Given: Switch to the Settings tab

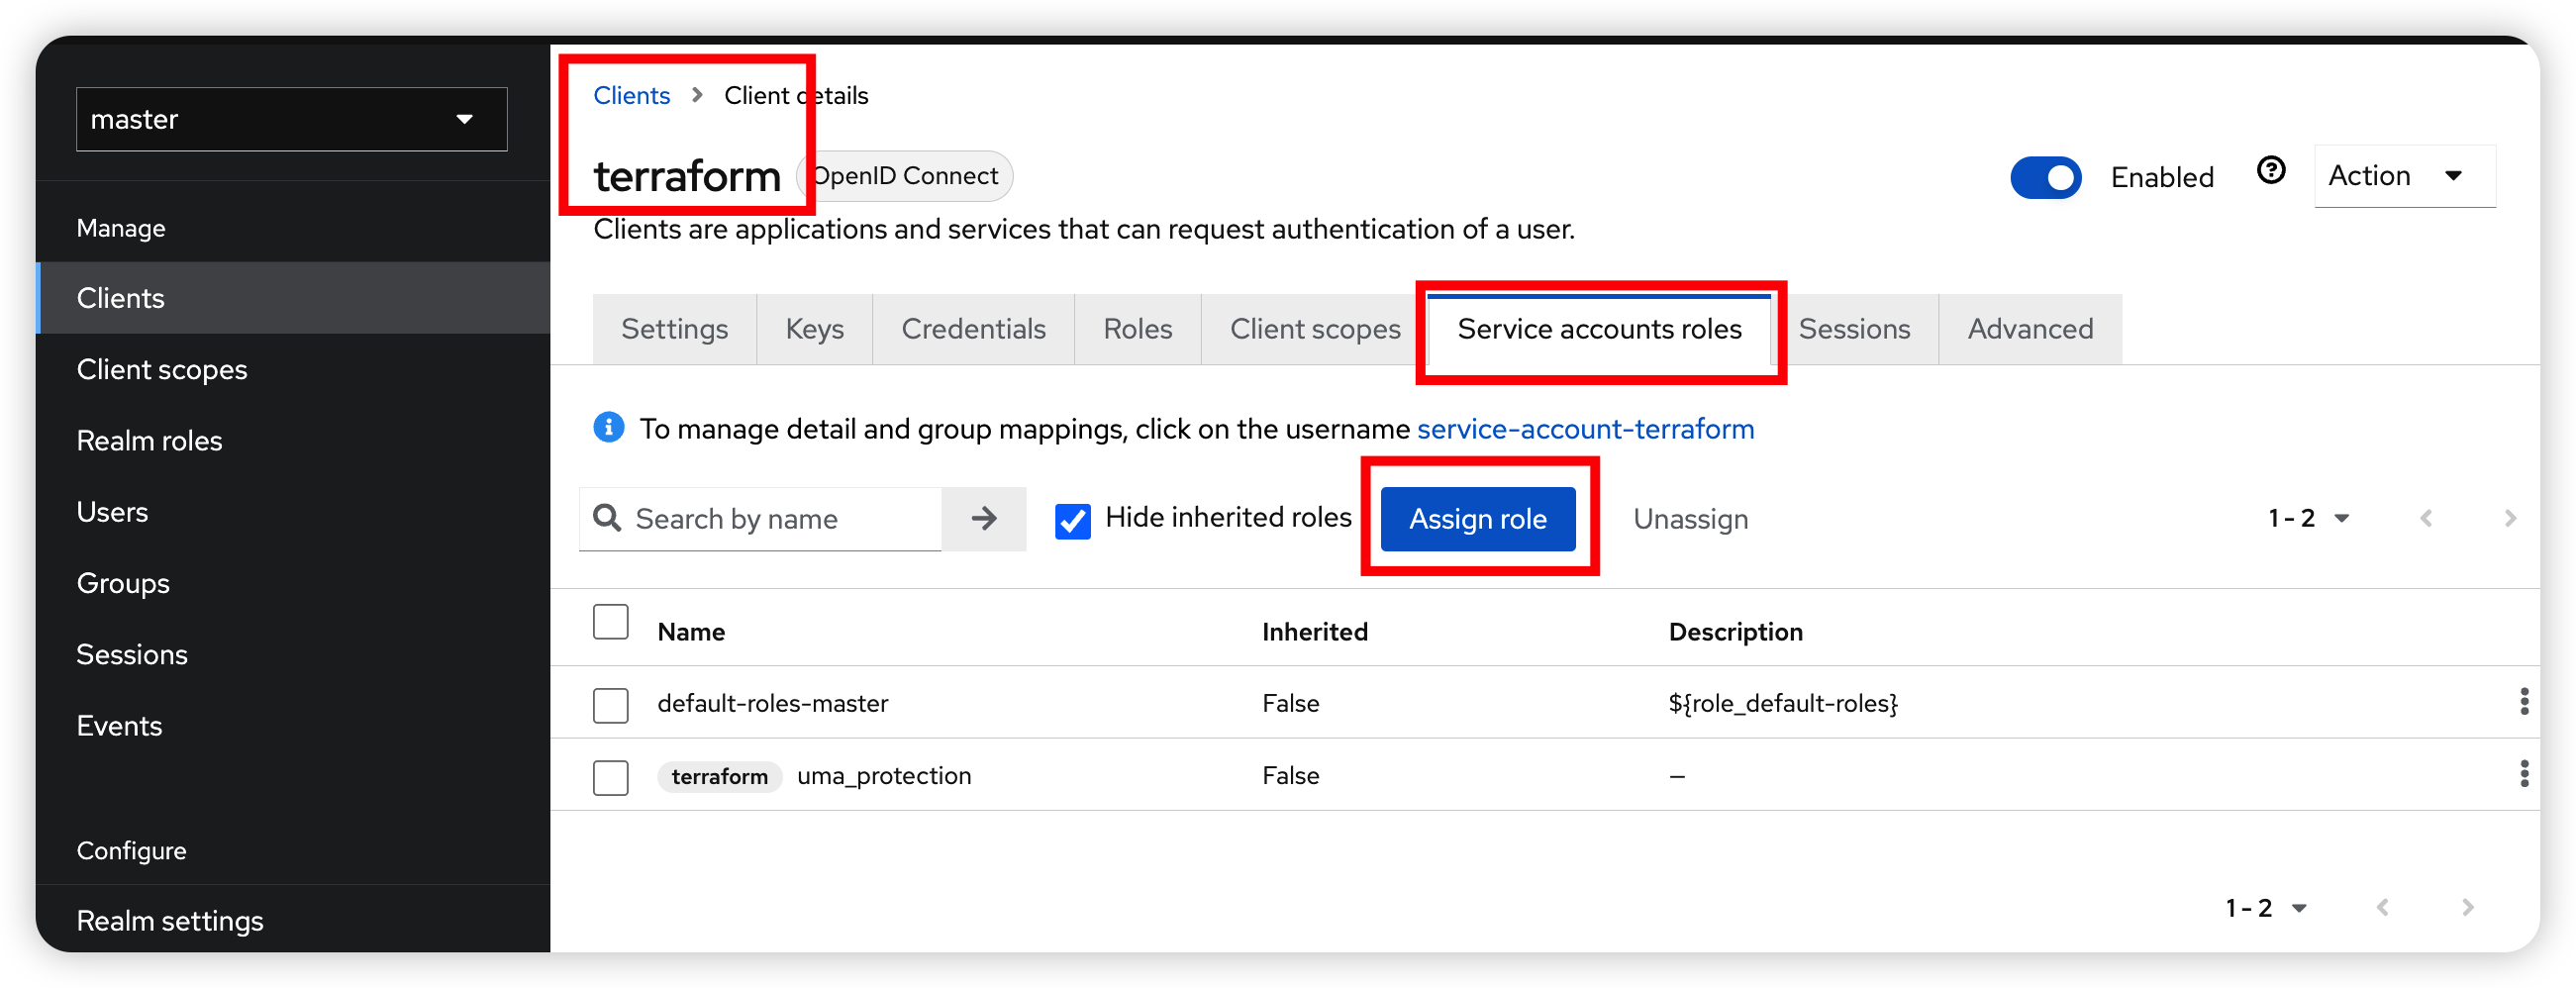Looking at the screenshot, I should [x=674, y=329].
